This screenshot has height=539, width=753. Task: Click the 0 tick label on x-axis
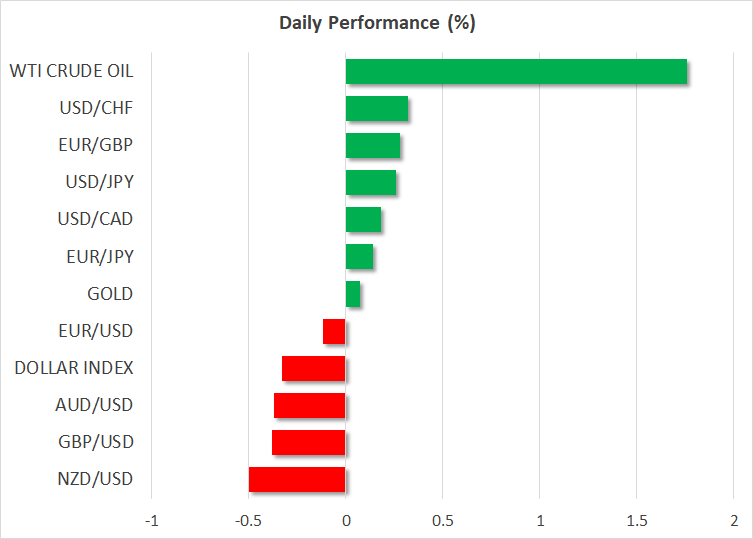coord(346,520)
